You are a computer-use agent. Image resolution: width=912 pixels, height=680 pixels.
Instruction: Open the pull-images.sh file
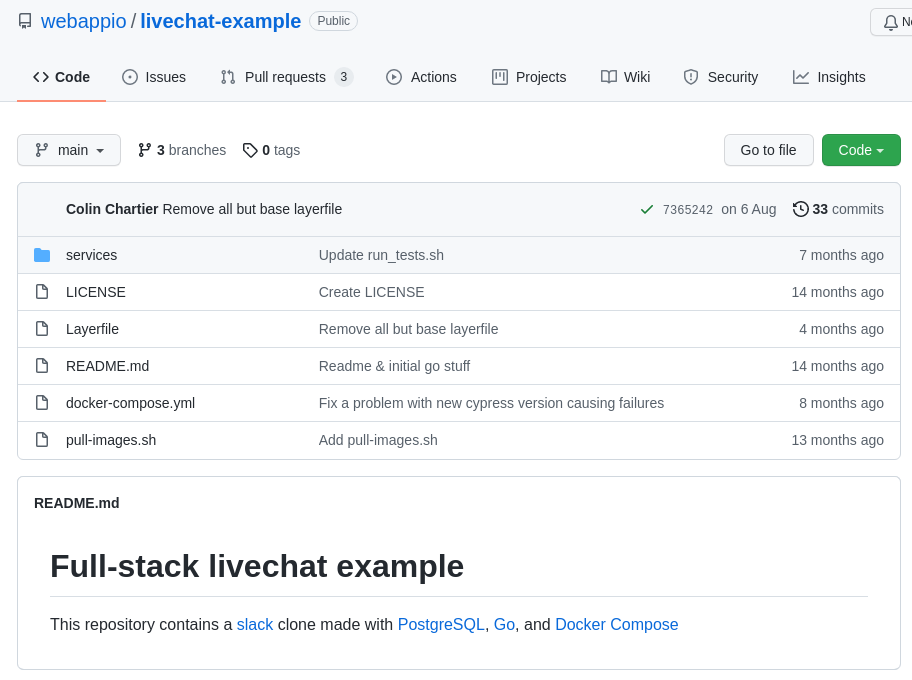pyautogui.click(x=111, y=440)
